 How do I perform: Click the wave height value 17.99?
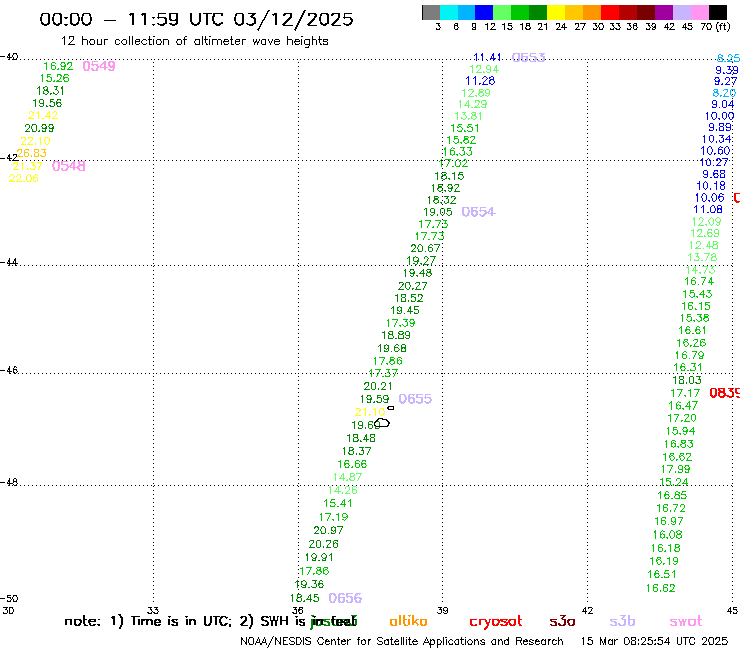[x=675, y=469]
